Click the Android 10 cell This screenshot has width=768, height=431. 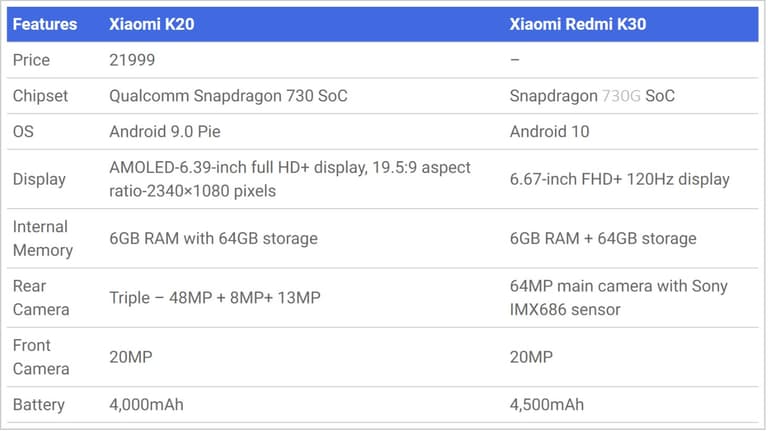pos(549,131)
